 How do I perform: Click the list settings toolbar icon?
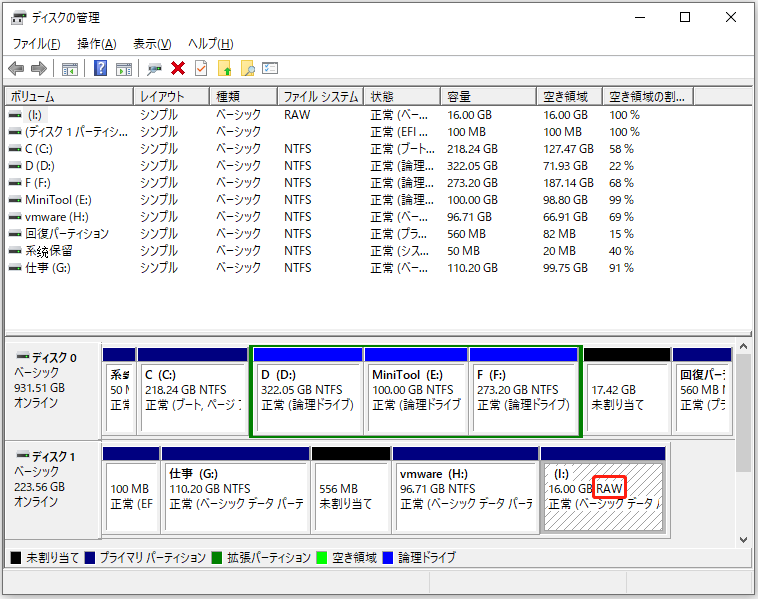coord(270,68)
